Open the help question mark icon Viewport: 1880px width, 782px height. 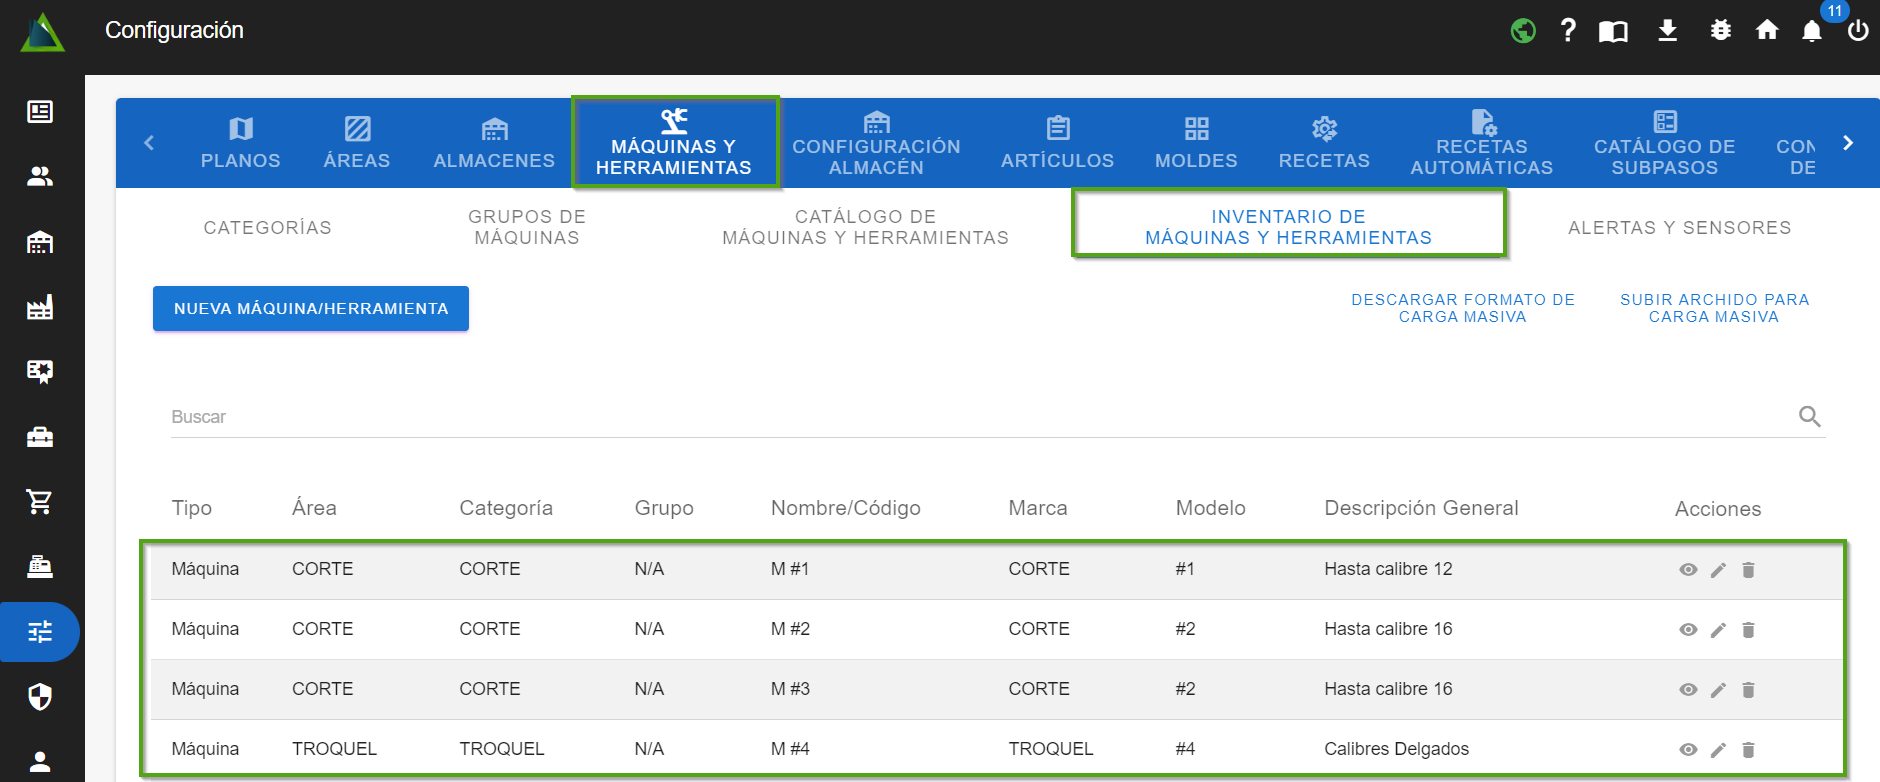coord(1568,31)
